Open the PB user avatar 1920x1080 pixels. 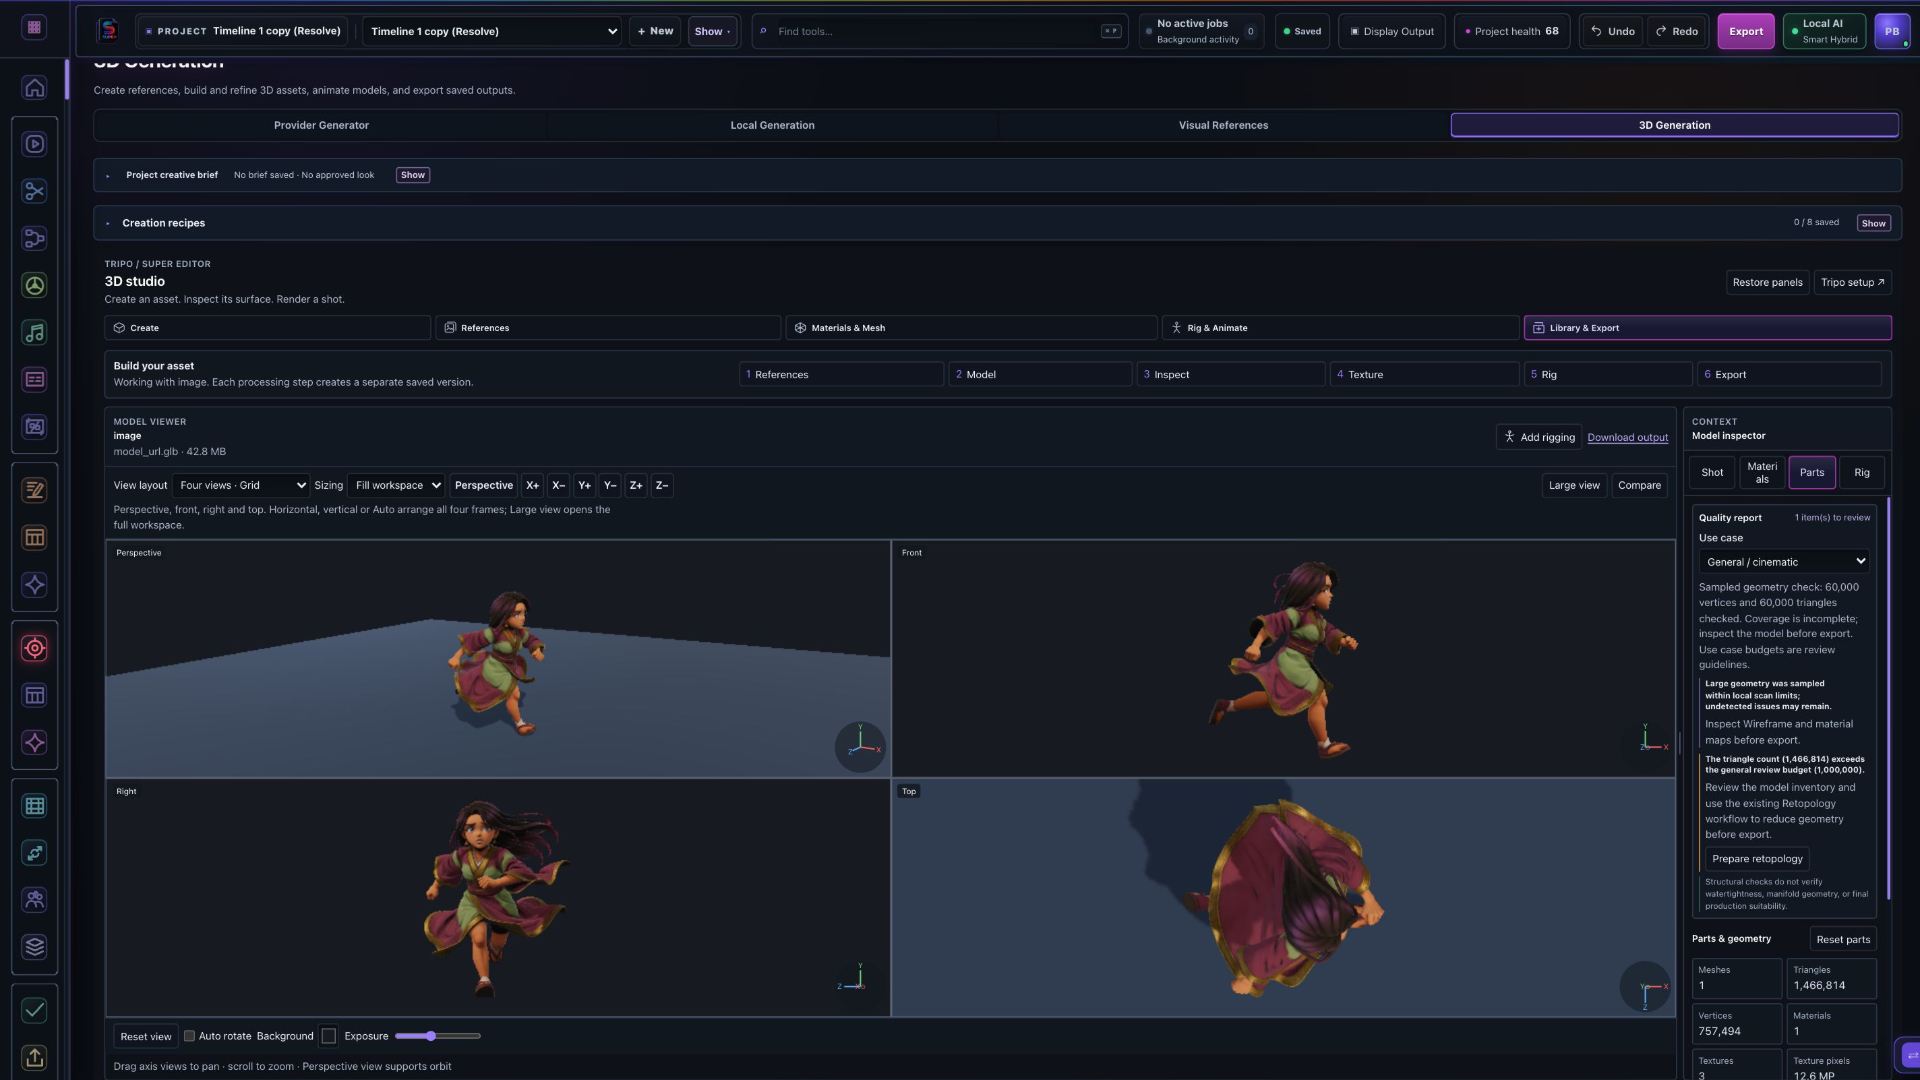(1892, 31)
